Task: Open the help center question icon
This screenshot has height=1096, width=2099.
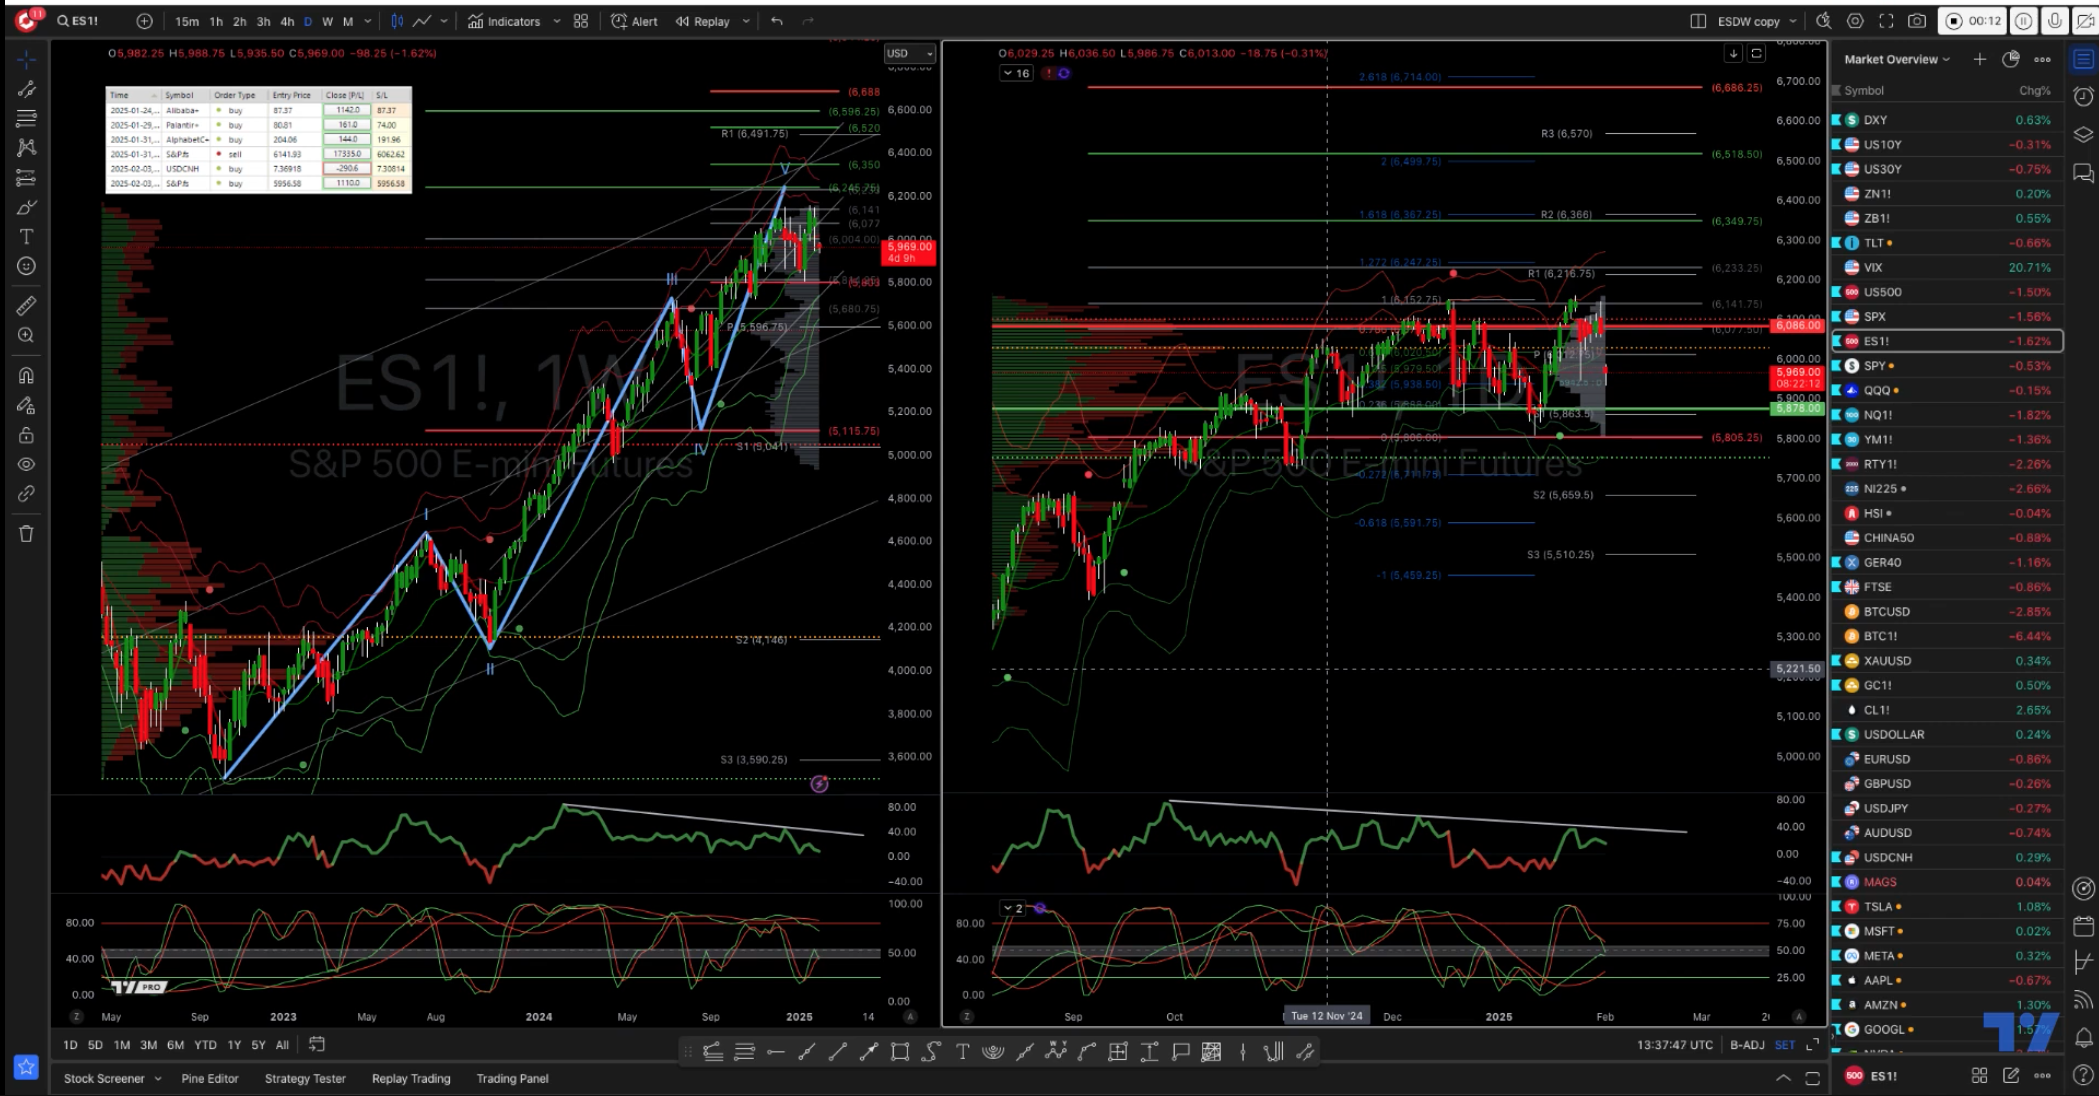Action: click(2084, 1075)
